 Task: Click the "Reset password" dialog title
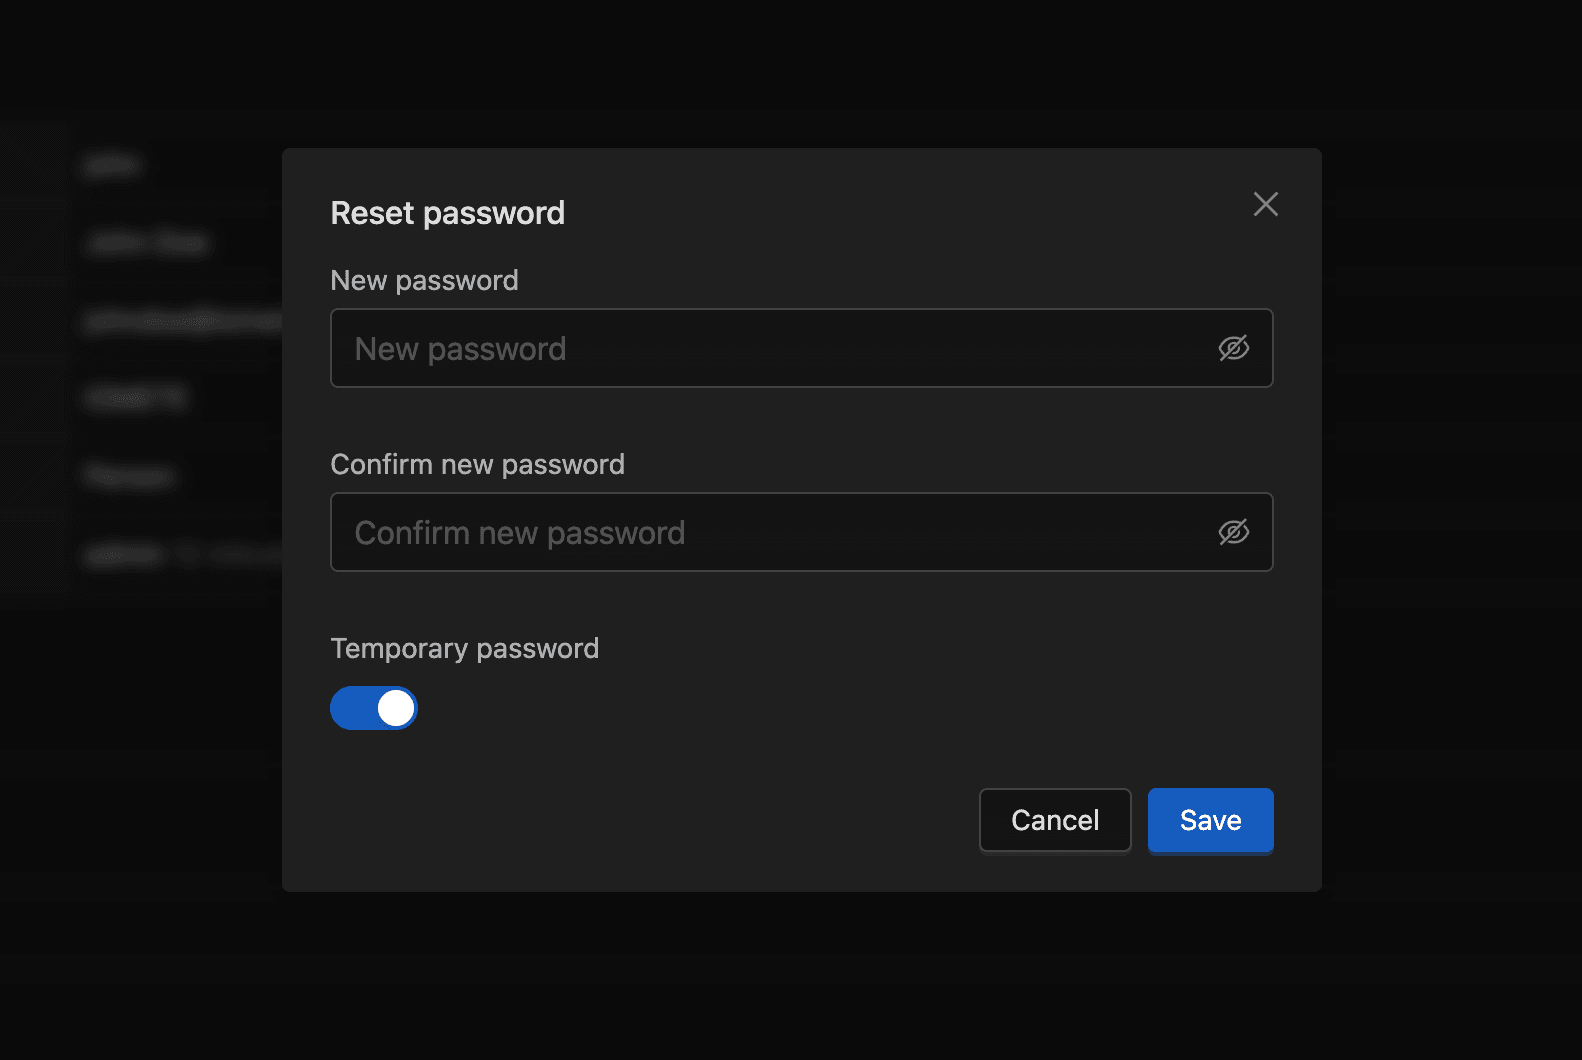pos(447,213)
